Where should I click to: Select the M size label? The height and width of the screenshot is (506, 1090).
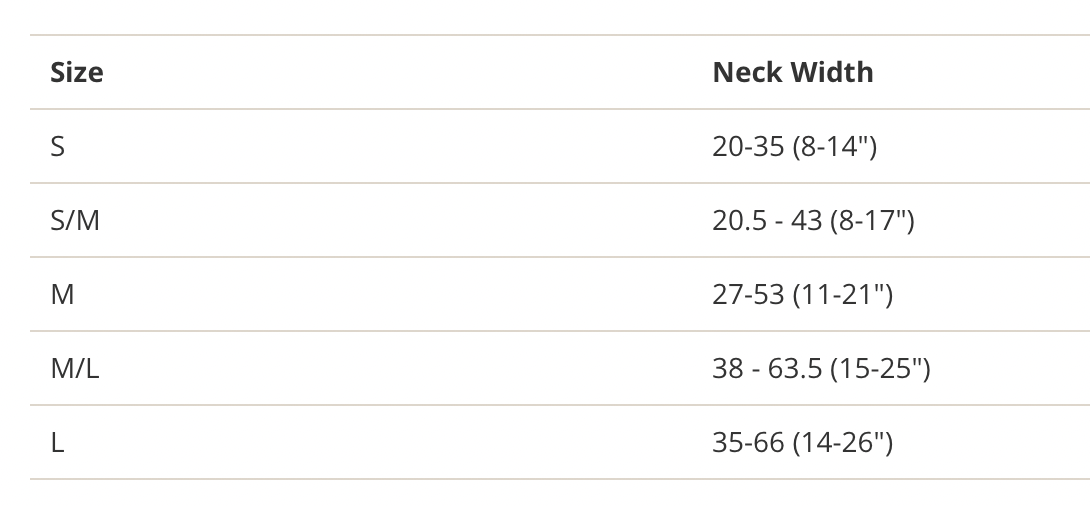[x=62, y=295]
